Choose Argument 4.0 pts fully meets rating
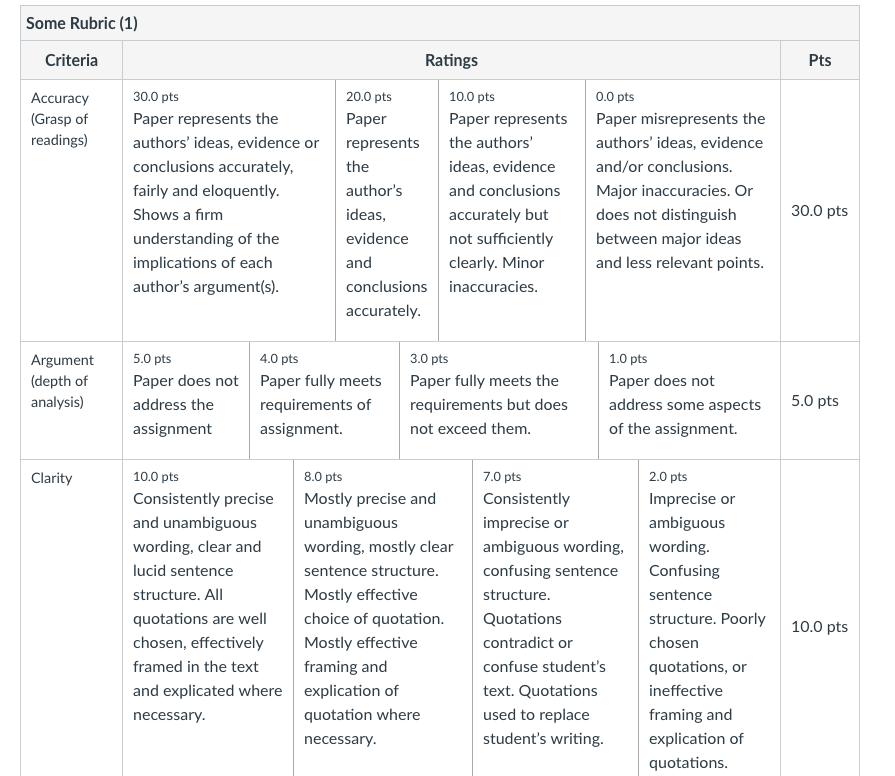 (324, 401)
